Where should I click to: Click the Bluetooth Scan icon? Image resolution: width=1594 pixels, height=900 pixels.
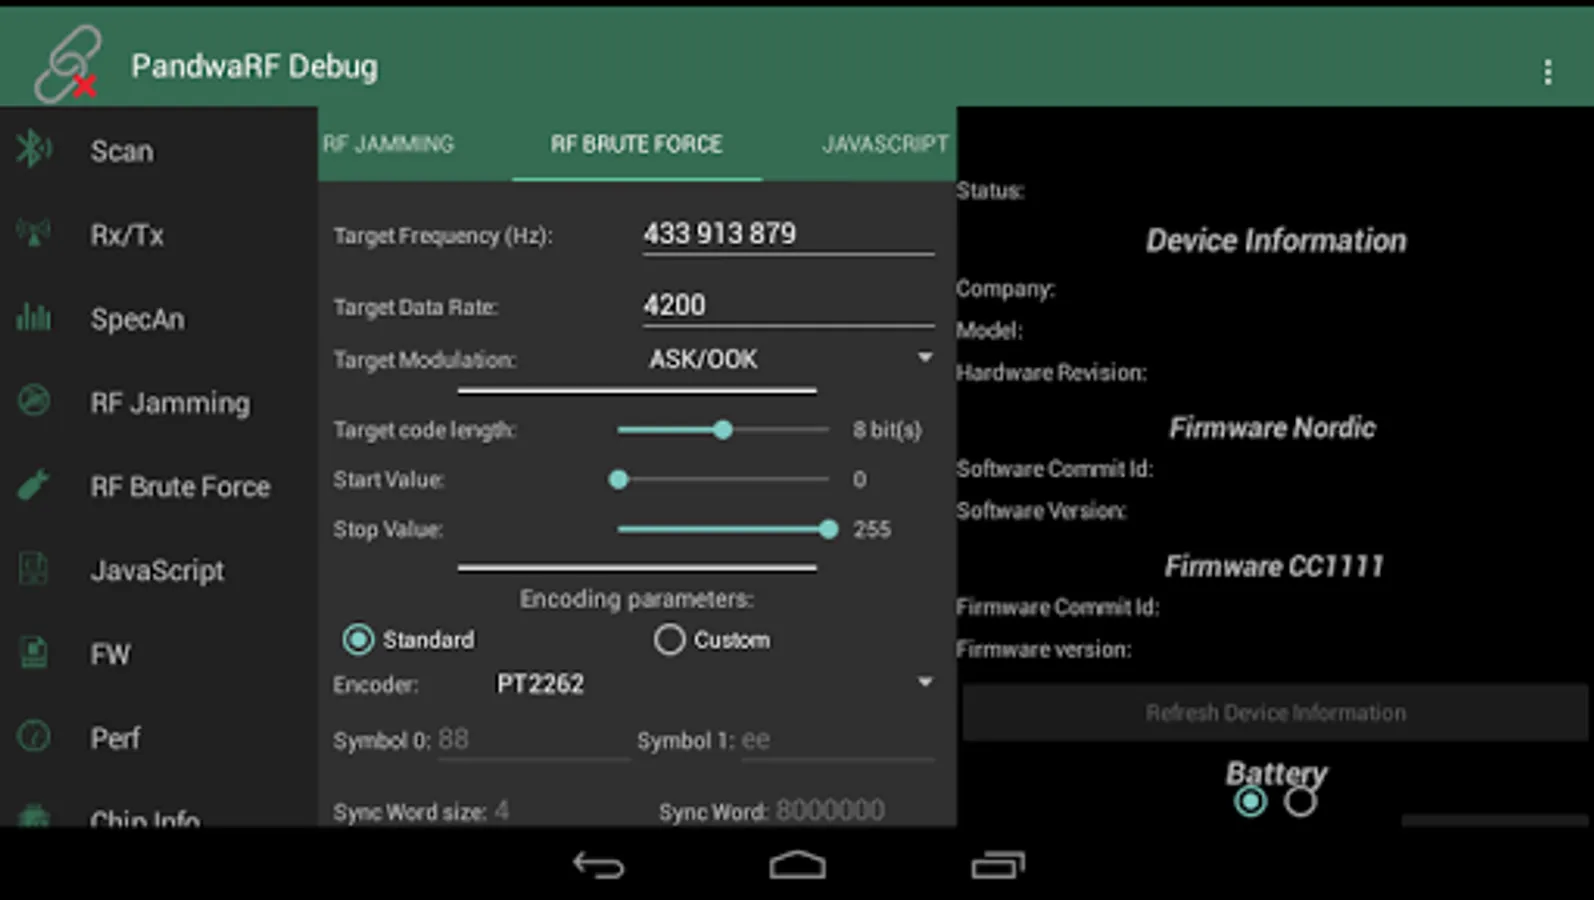[x=33, y=150]
